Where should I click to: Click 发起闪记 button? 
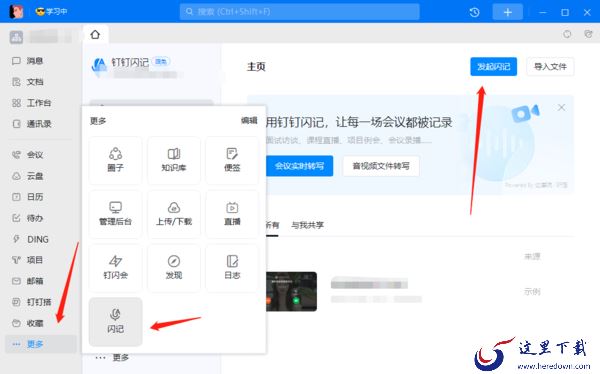(x=494, y=67)
